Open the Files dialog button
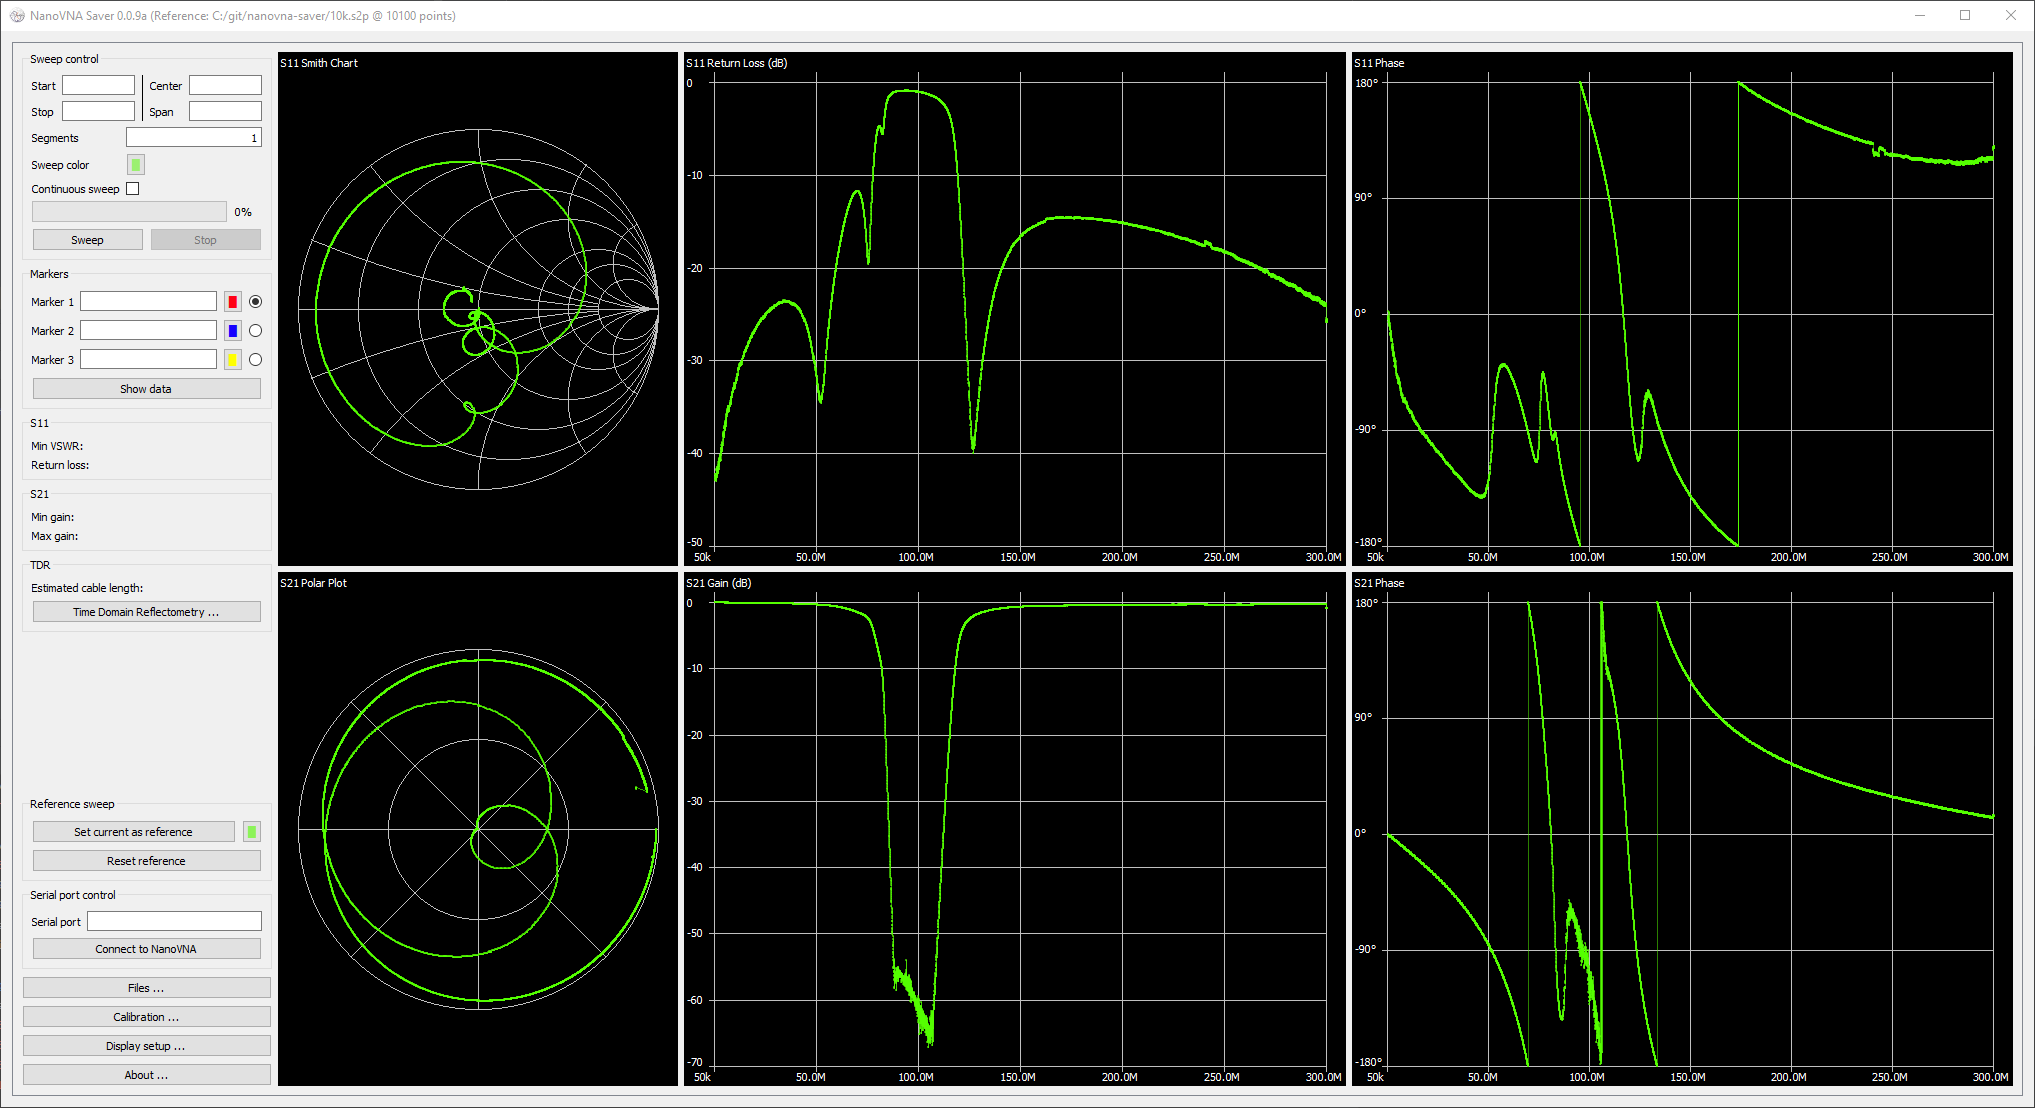Screen dimensions: 2035x1108 pos(146,988)
